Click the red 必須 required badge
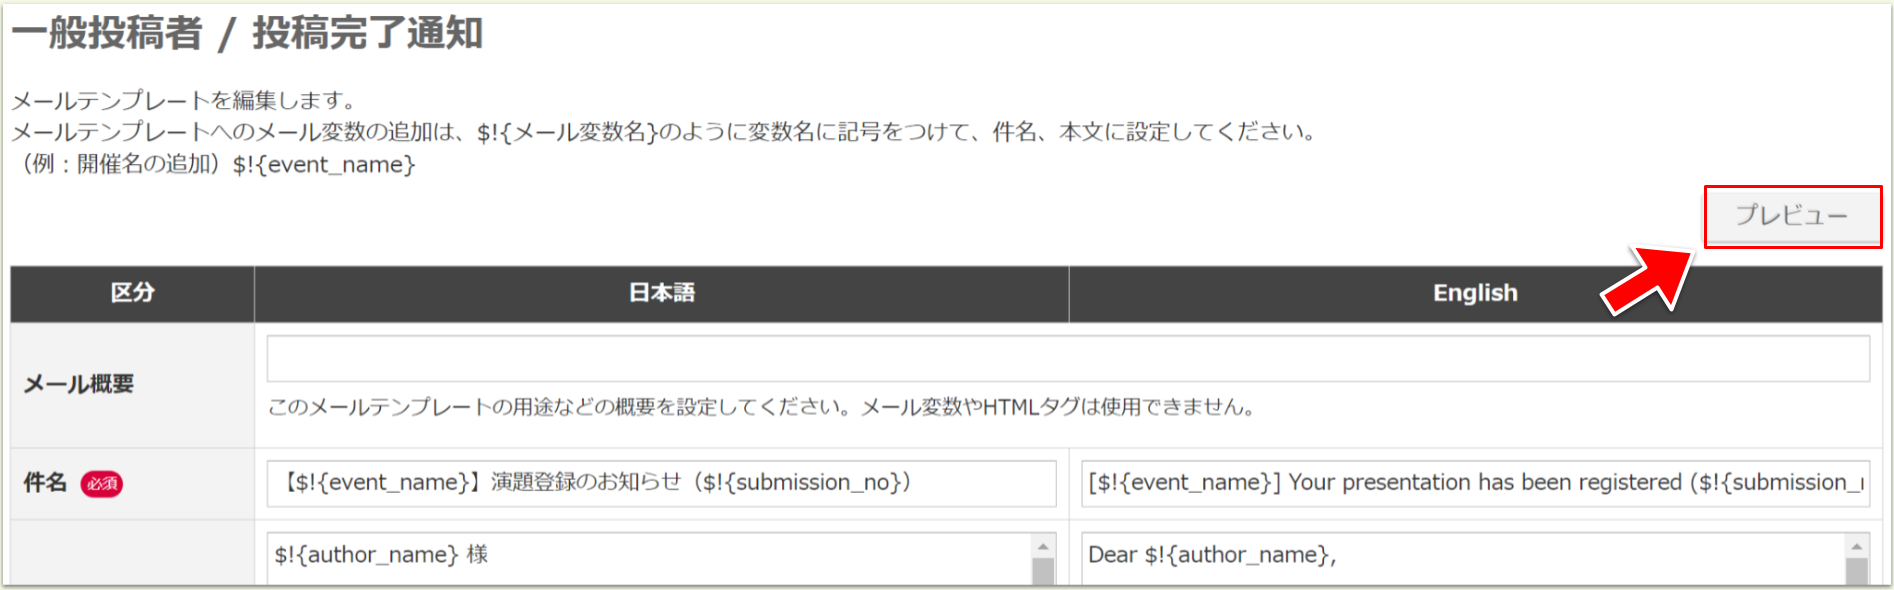Image resolution: width=1894 pixels, height=590 pixels. tap(102, 484)
